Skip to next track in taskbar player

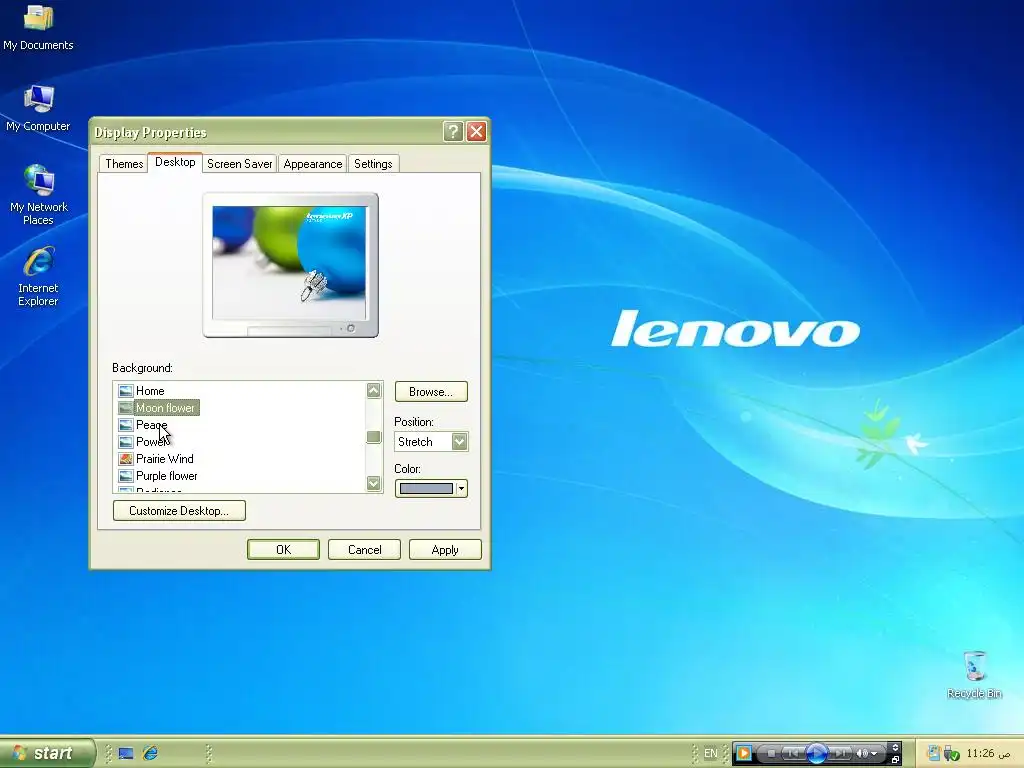[840, 753]
